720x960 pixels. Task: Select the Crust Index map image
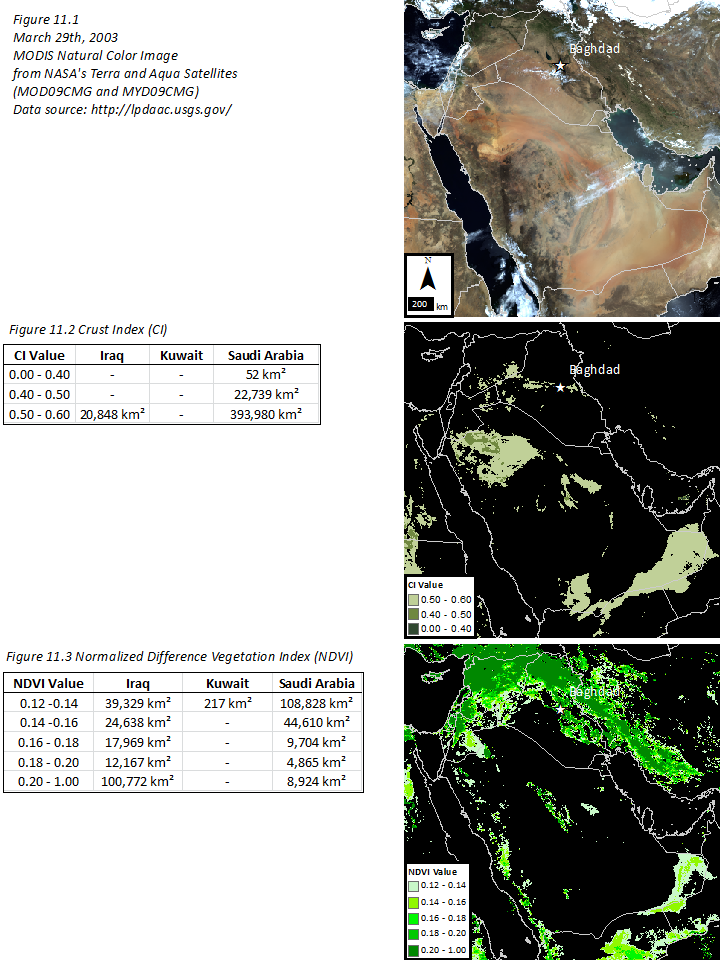pyautogui.click(x=562, y=480)
